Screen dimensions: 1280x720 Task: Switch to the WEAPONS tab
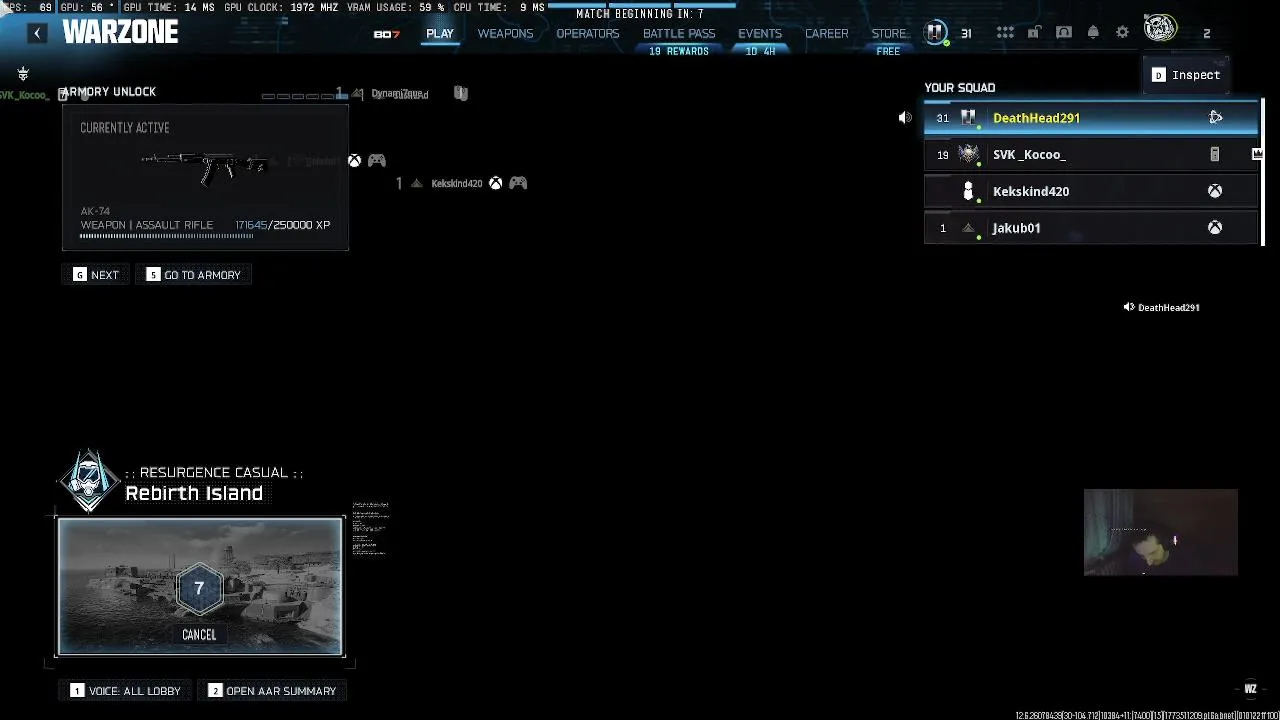point(505,34)
